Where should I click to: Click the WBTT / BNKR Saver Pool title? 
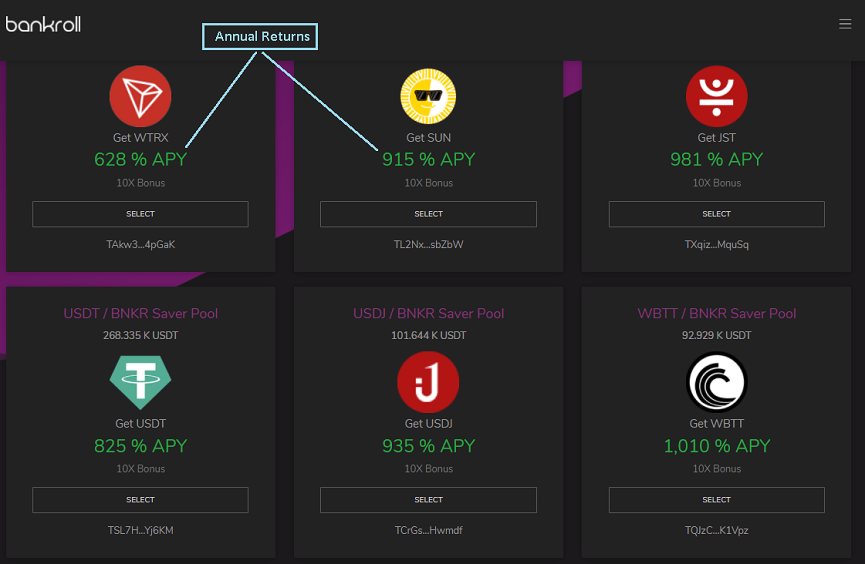[x=716, y=313]
